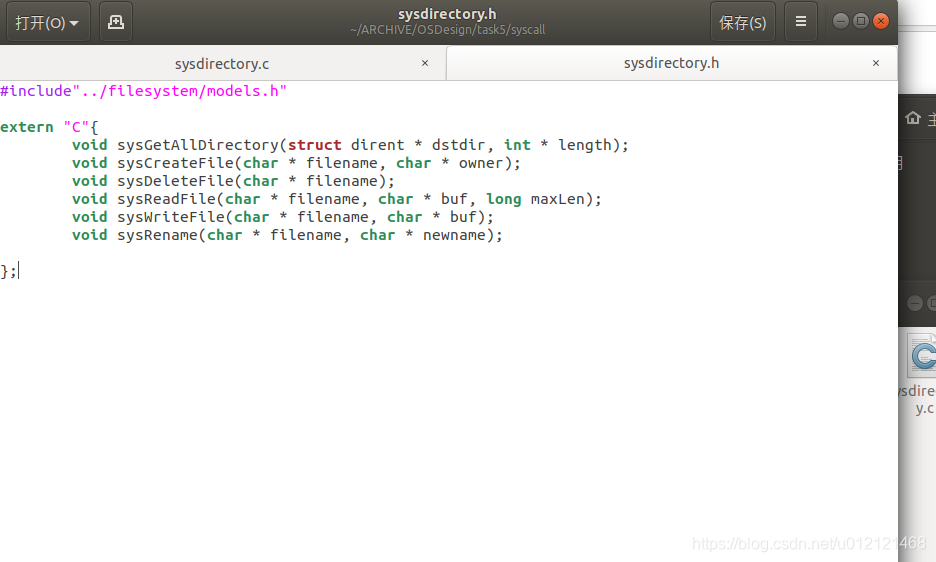Switch to the sysdirectory.c tab

(222, 63)
